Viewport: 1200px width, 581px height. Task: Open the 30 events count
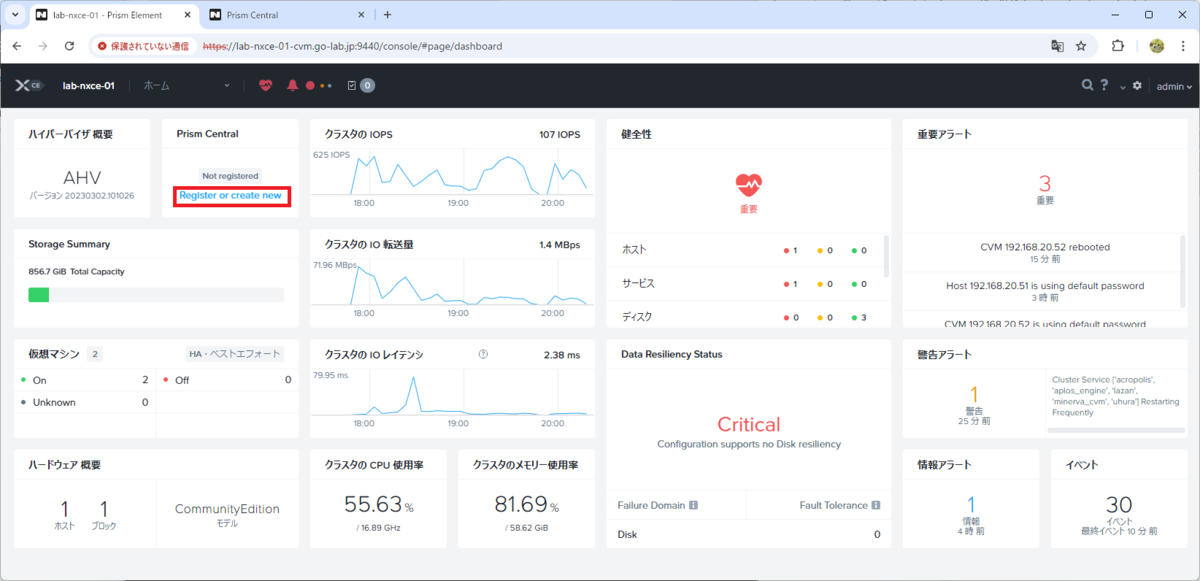coord(1118,504)
